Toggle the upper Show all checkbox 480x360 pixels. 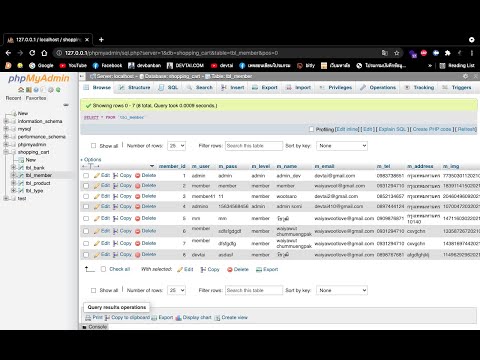pos(94,146)
